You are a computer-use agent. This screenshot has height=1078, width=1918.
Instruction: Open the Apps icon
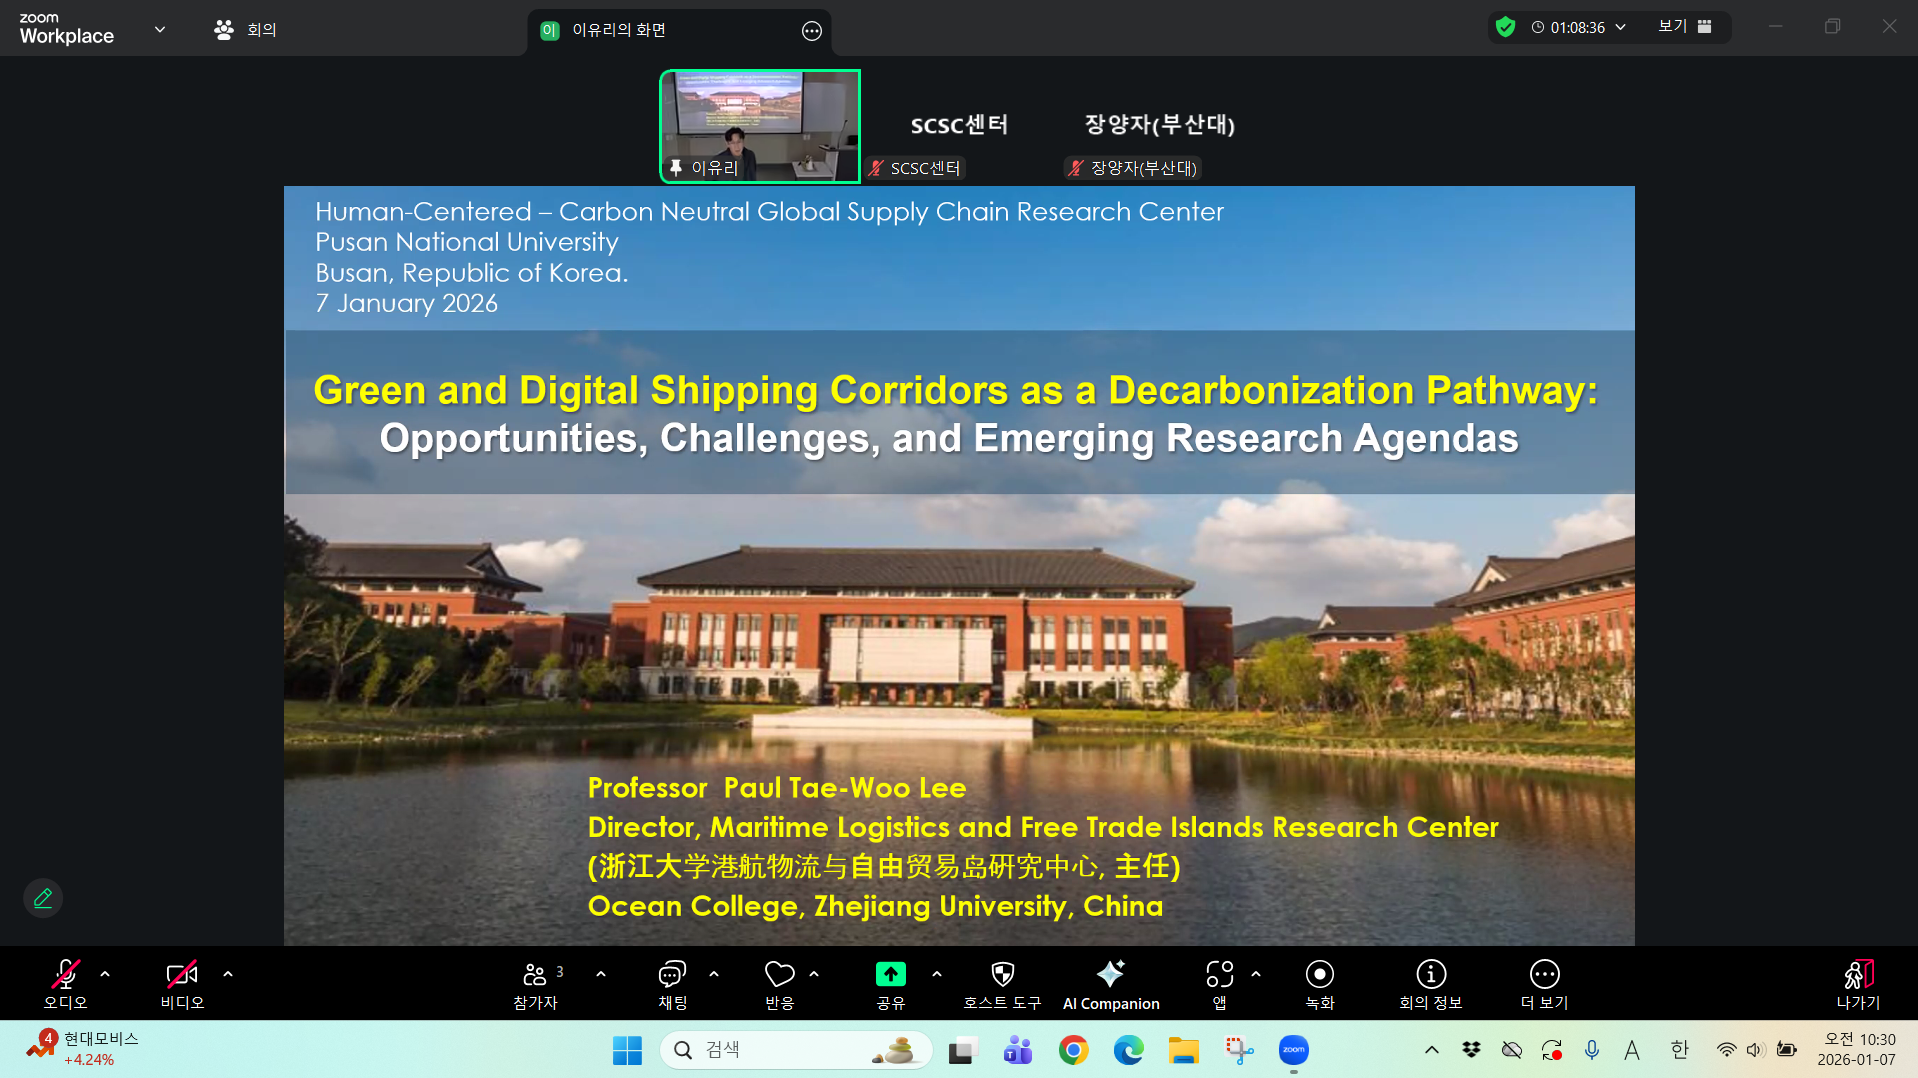point(1219,974)
